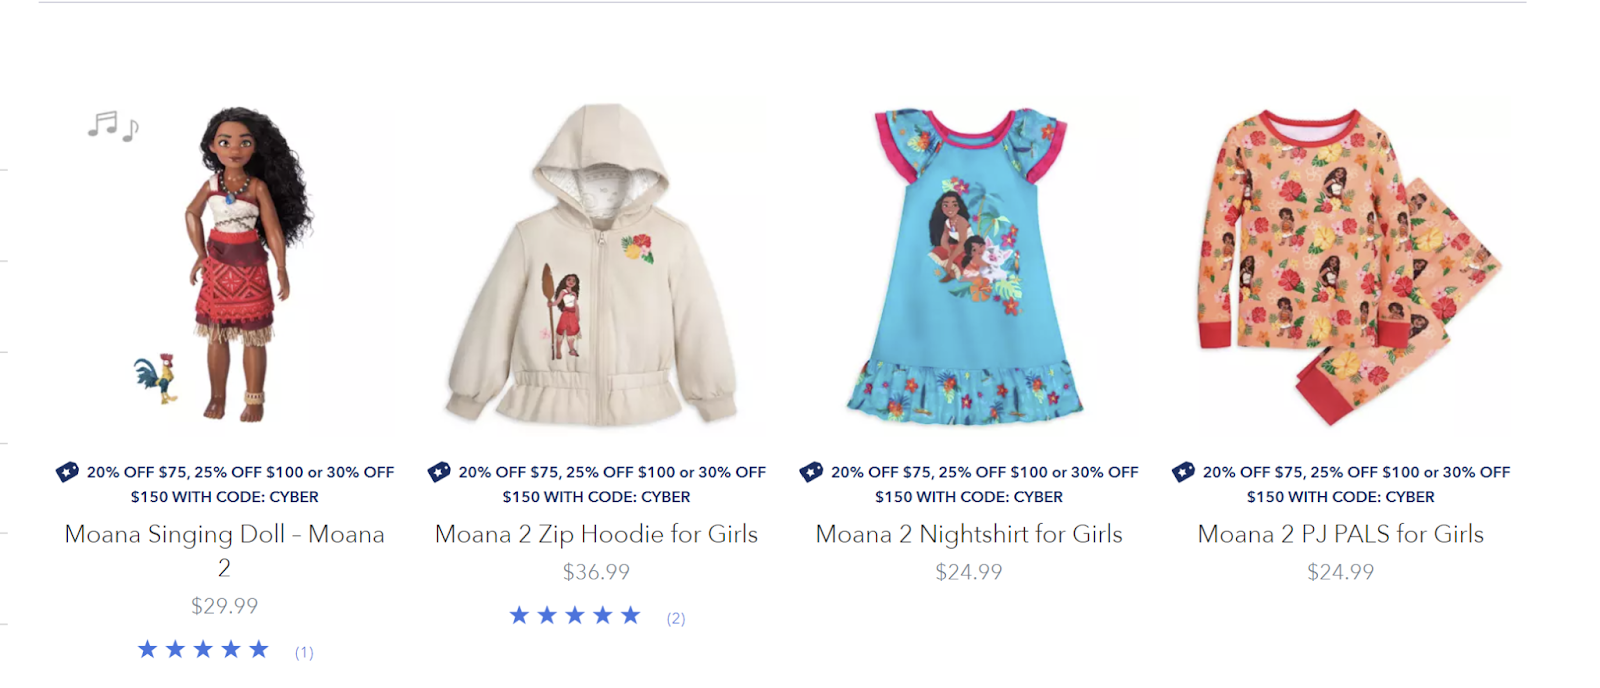Click promo tag icon under PJ PALS
Image resolution: width=1600 pixels, height=688 pixels.
tap(1183, 472)
